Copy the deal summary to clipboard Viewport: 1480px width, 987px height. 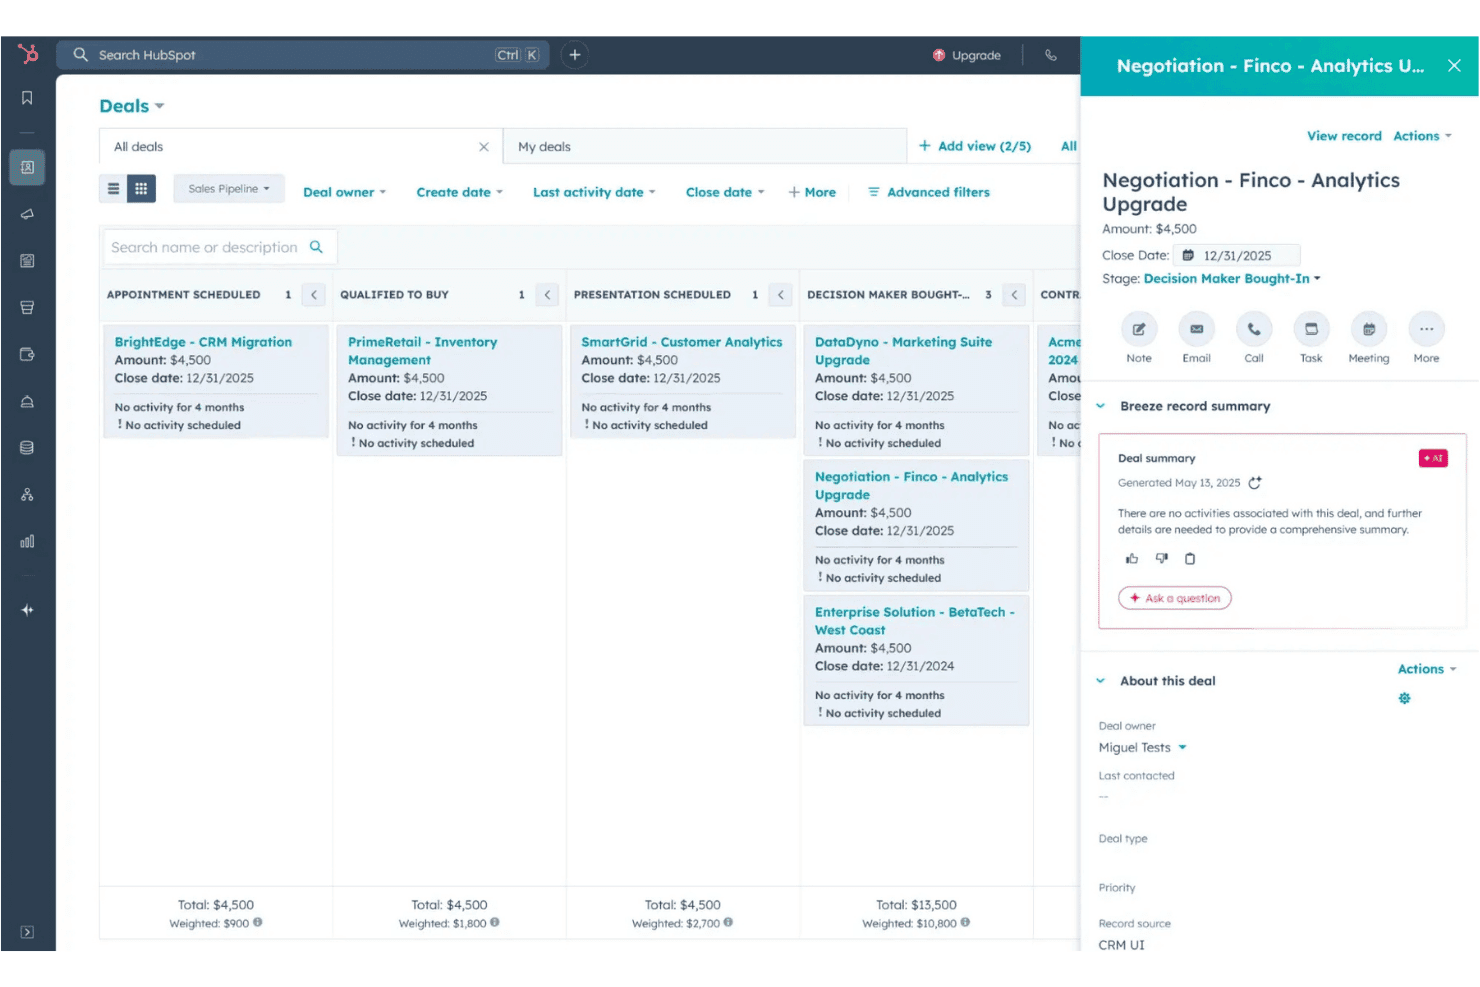click(1190, 559)
